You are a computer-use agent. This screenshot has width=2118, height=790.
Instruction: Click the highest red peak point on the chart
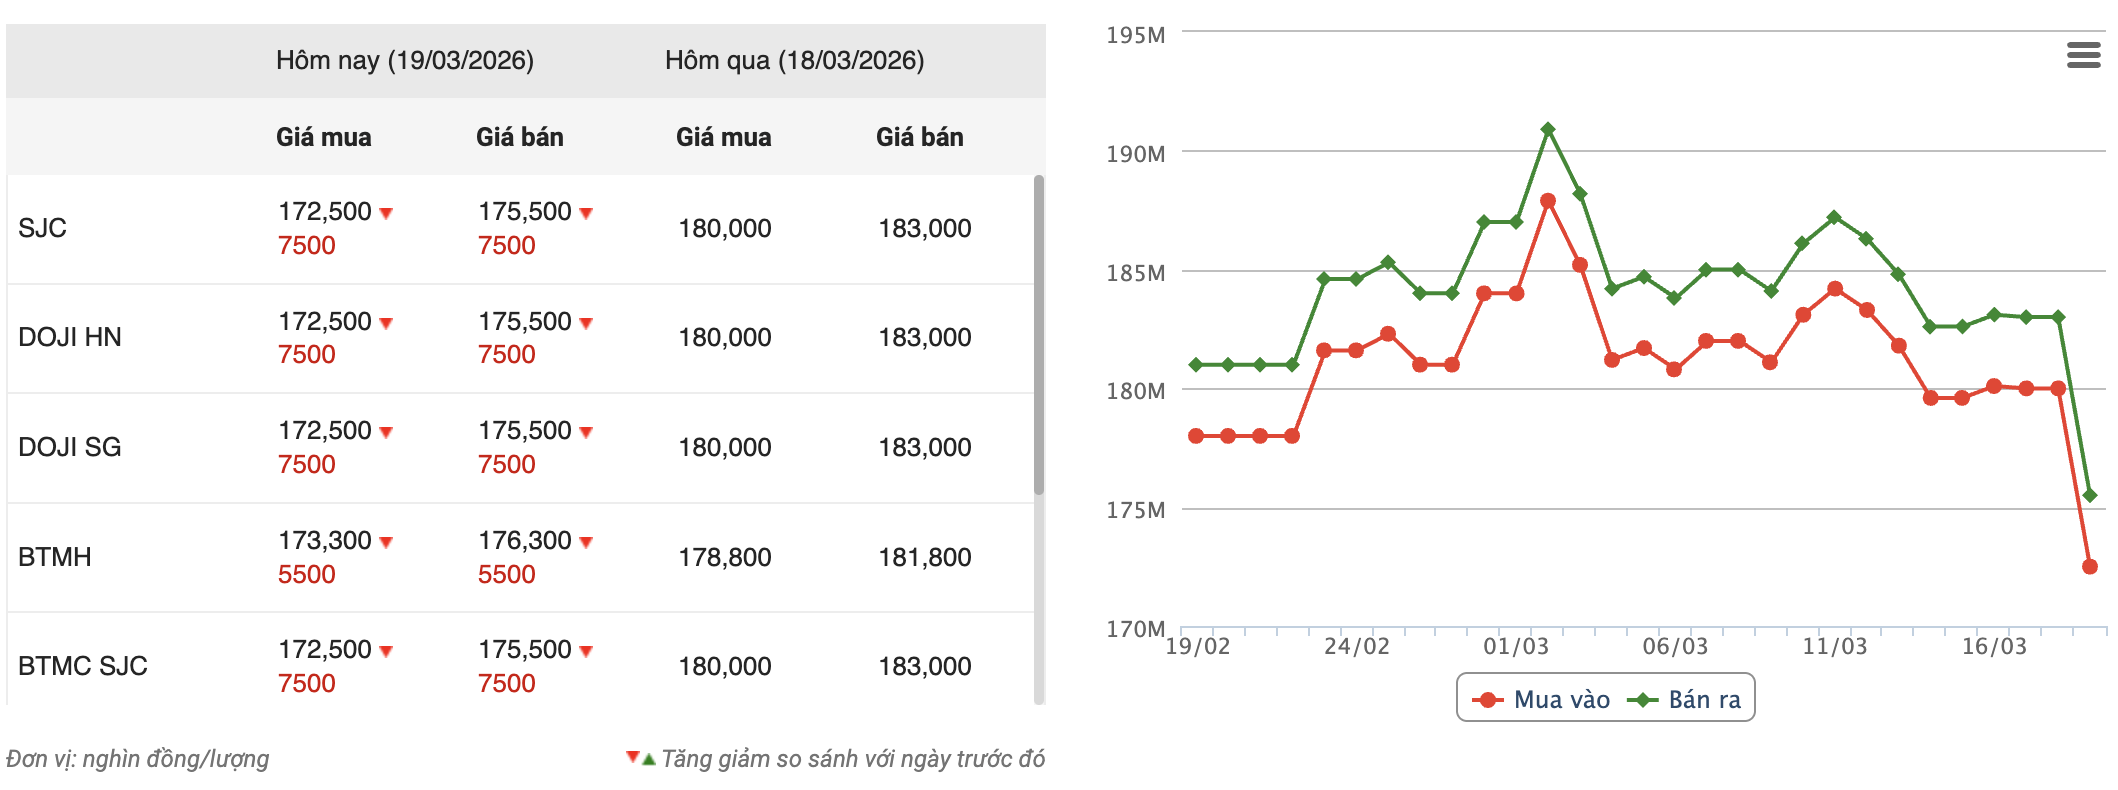click(x=1548, y=201)
